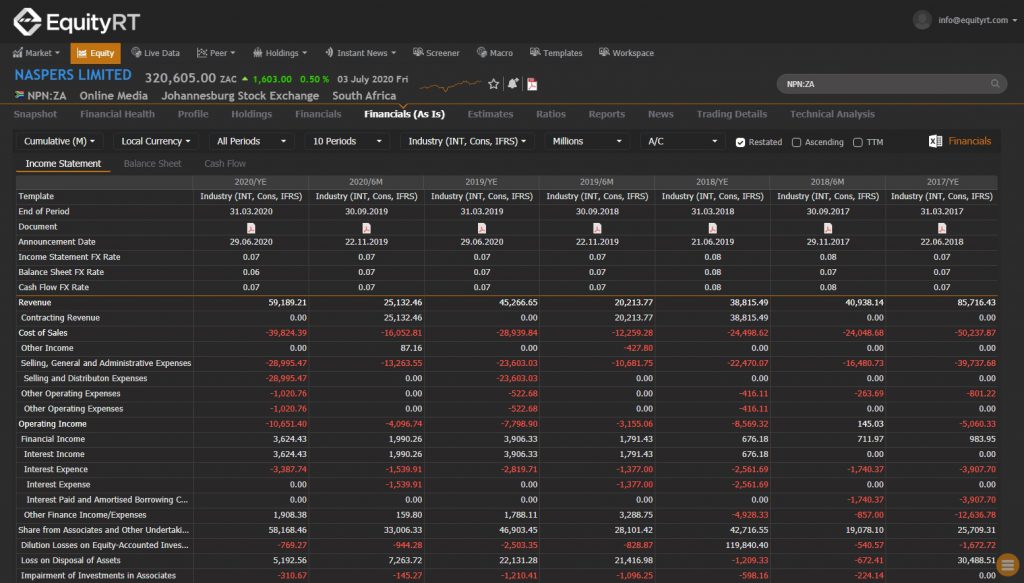Switch to the Balance Sheet sub-tab
This screenshot has height=583, width=1024.
153,164
